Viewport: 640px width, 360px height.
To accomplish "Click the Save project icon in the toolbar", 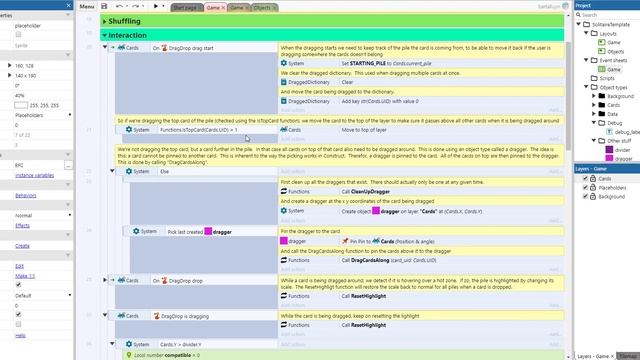I will click(104, 6).
